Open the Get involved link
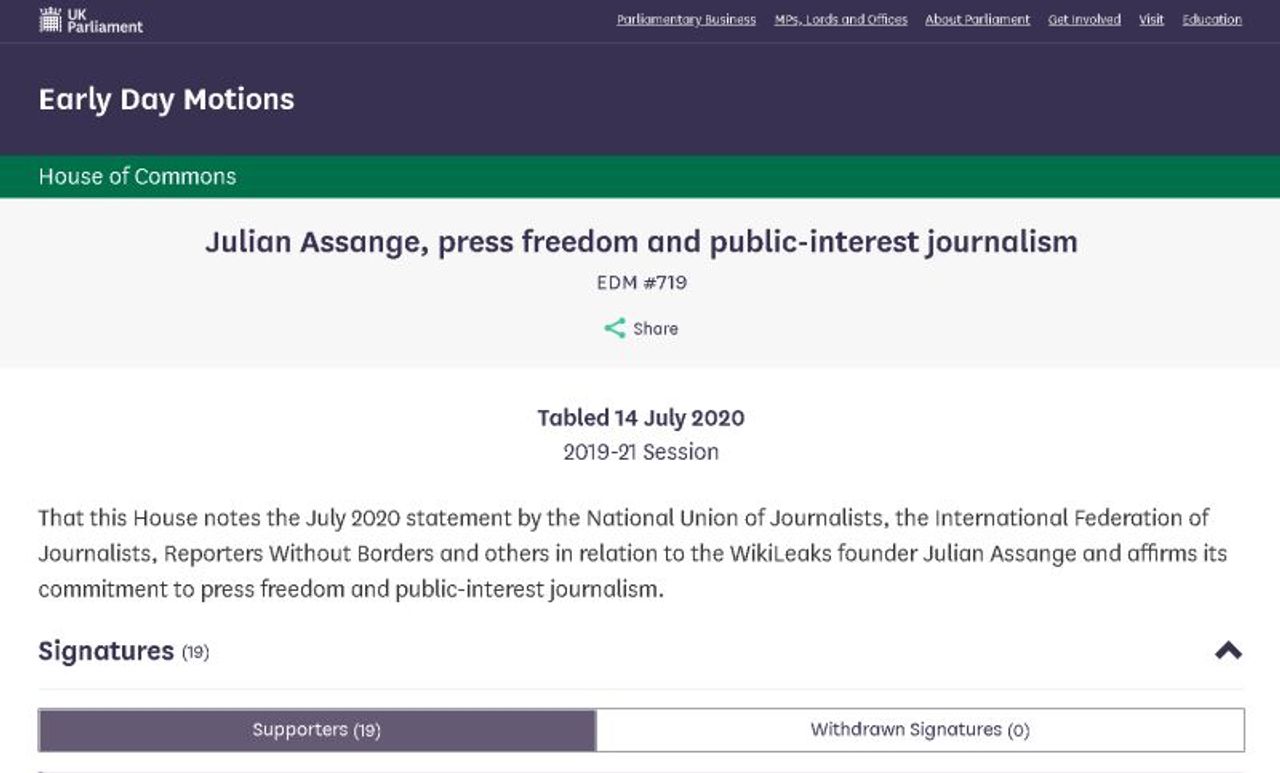 [x=1084, y=20]
